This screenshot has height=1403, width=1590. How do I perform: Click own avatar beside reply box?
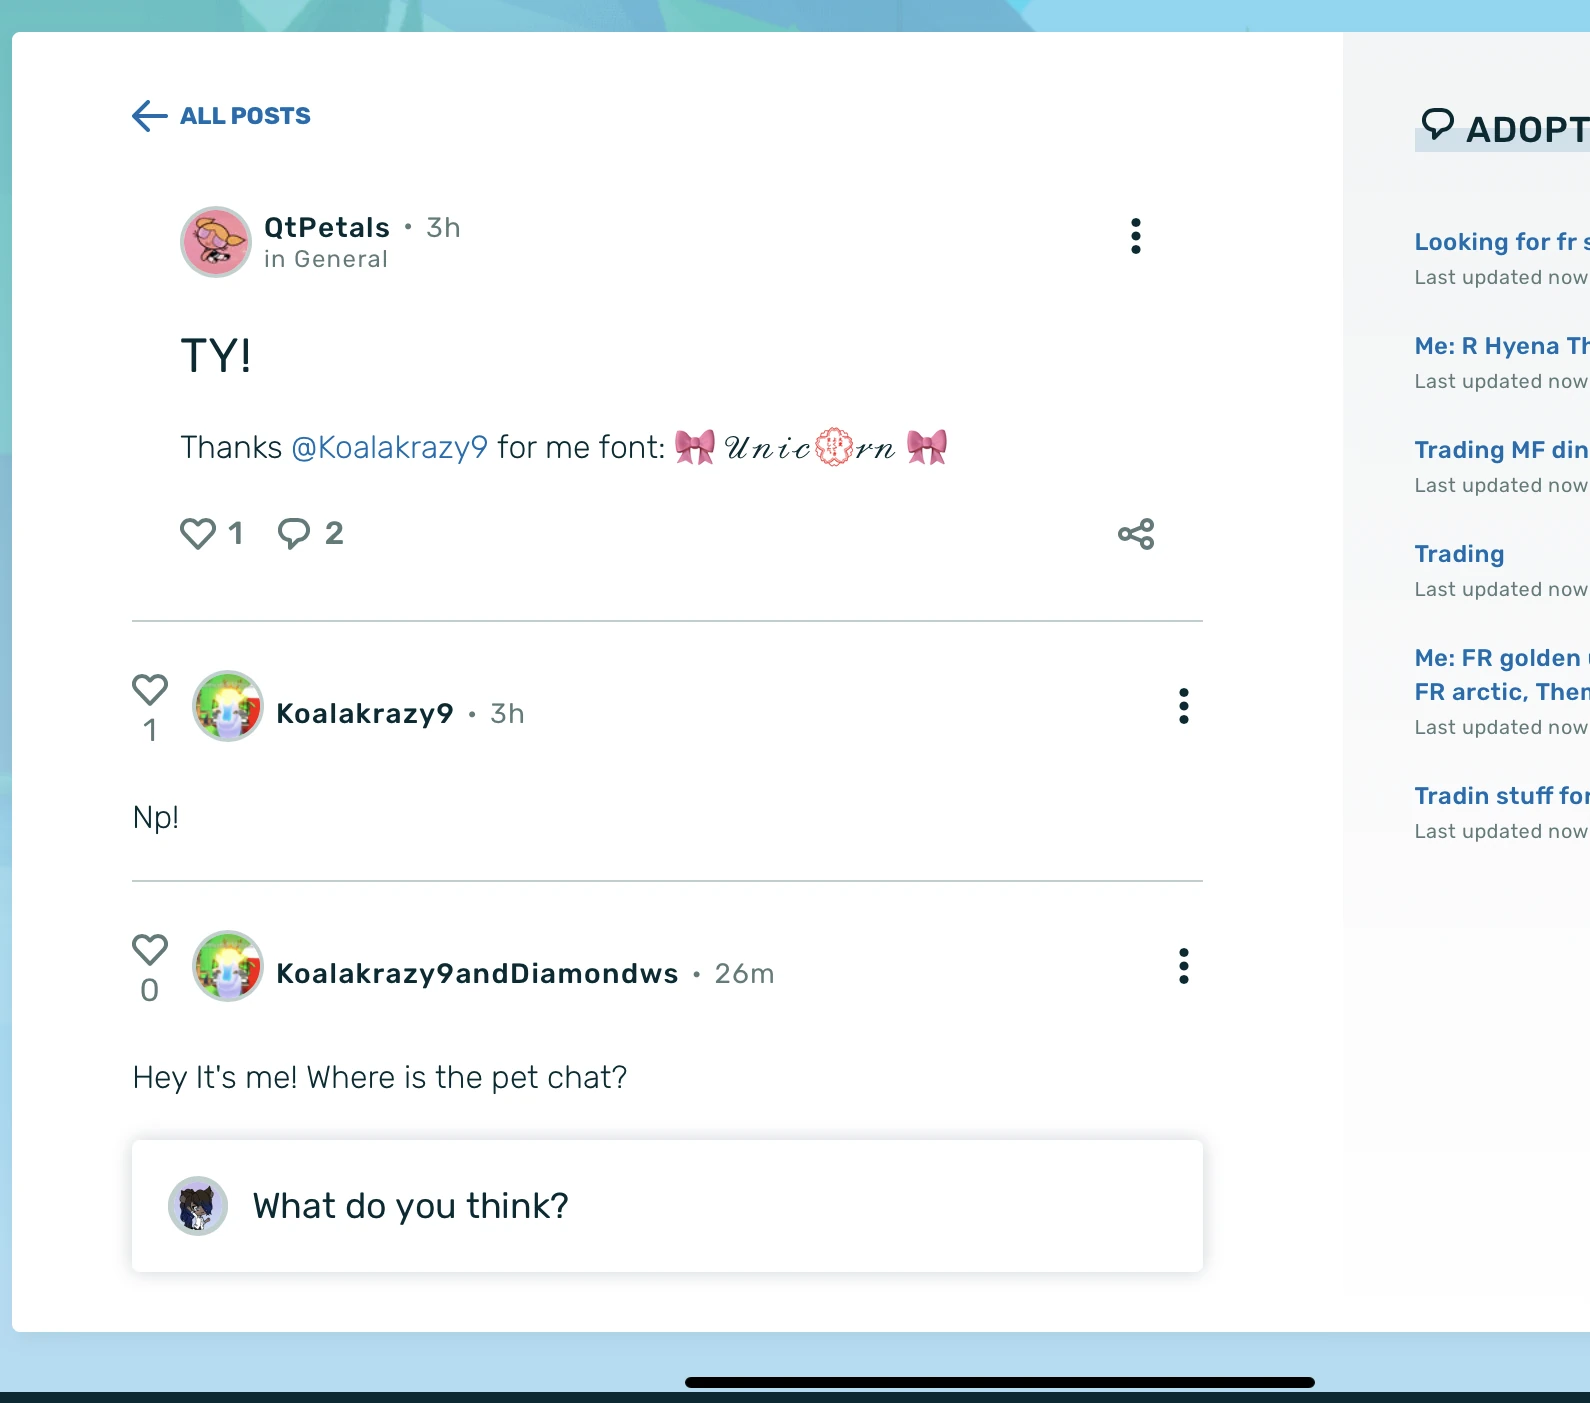(x=198, y=1206)
